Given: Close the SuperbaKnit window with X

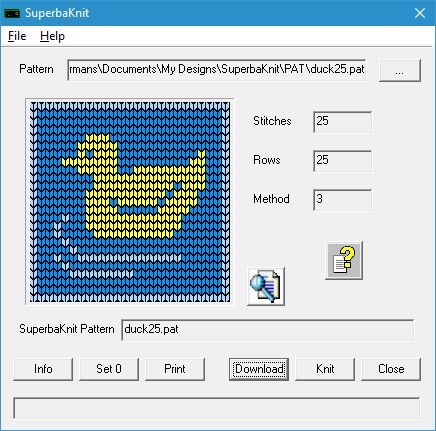Looking at the screenshot, I should tap(420, 13).
